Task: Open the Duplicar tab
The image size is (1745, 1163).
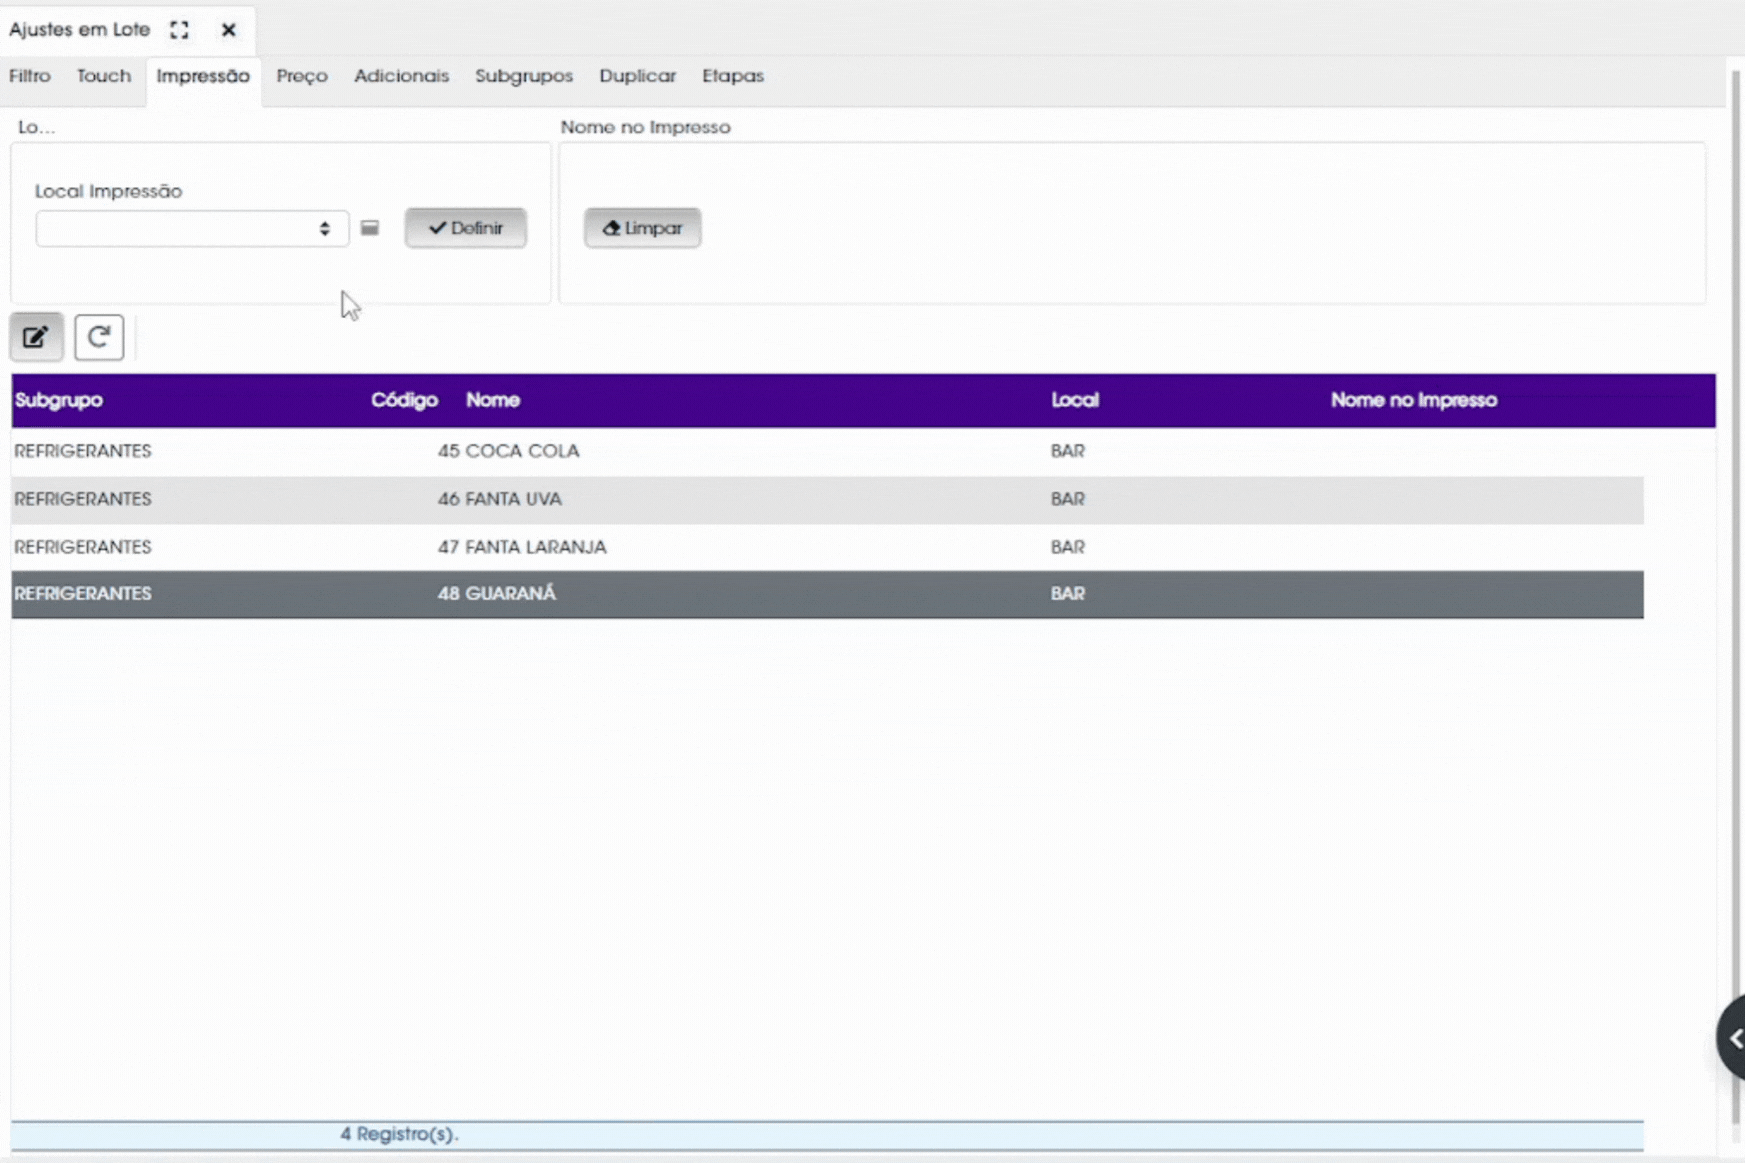Action: tap(638, 76)
